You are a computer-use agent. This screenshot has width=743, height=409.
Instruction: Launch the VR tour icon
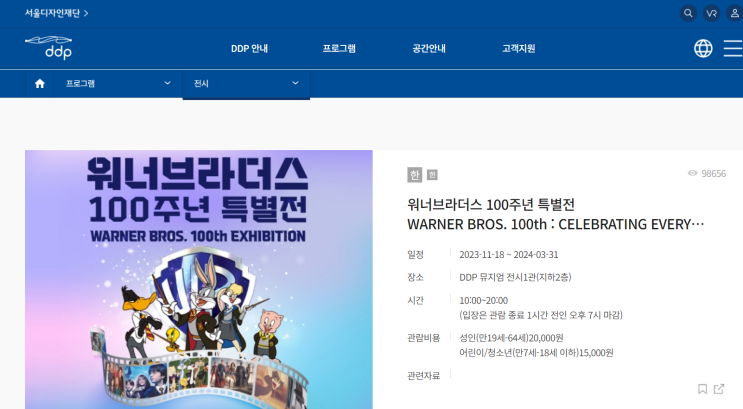tap(711, 13)
